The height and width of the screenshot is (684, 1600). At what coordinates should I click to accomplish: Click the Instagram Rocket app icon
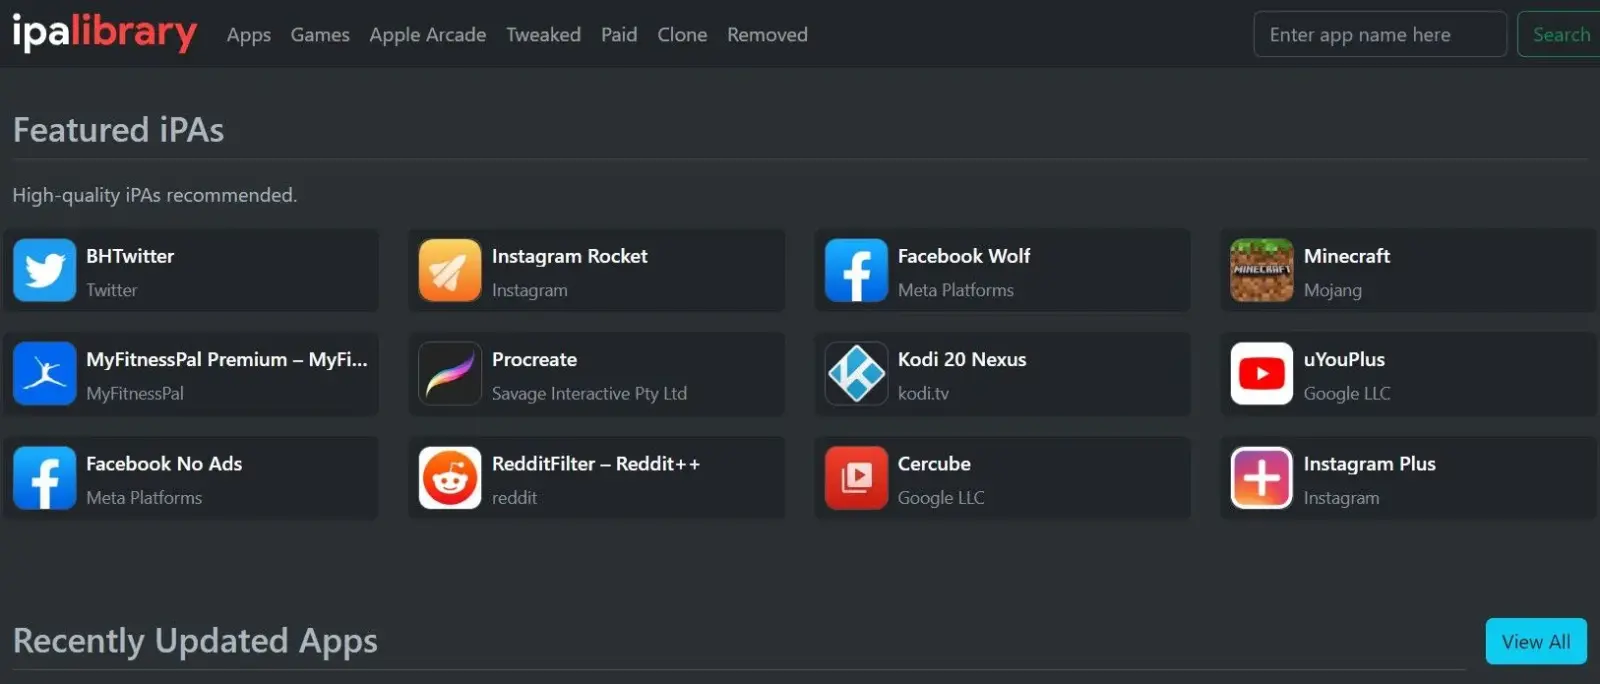450,270
